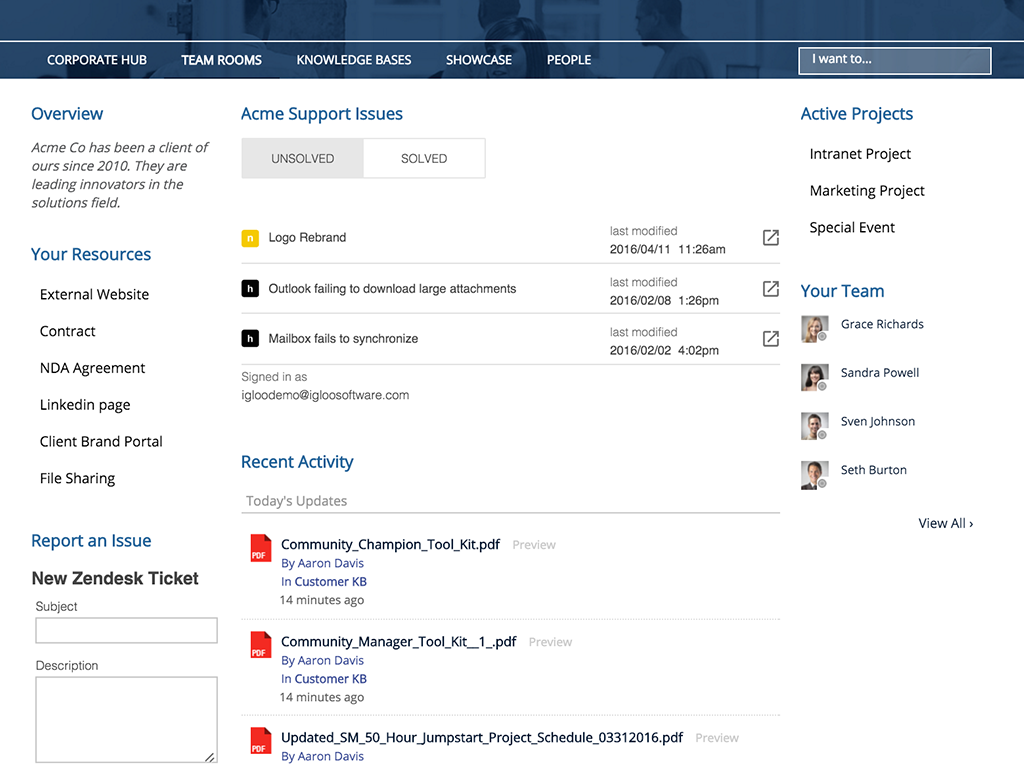Click Grace Richards' profile photo
Viewport: 1024px width, 768px height.
click(814, 328)
